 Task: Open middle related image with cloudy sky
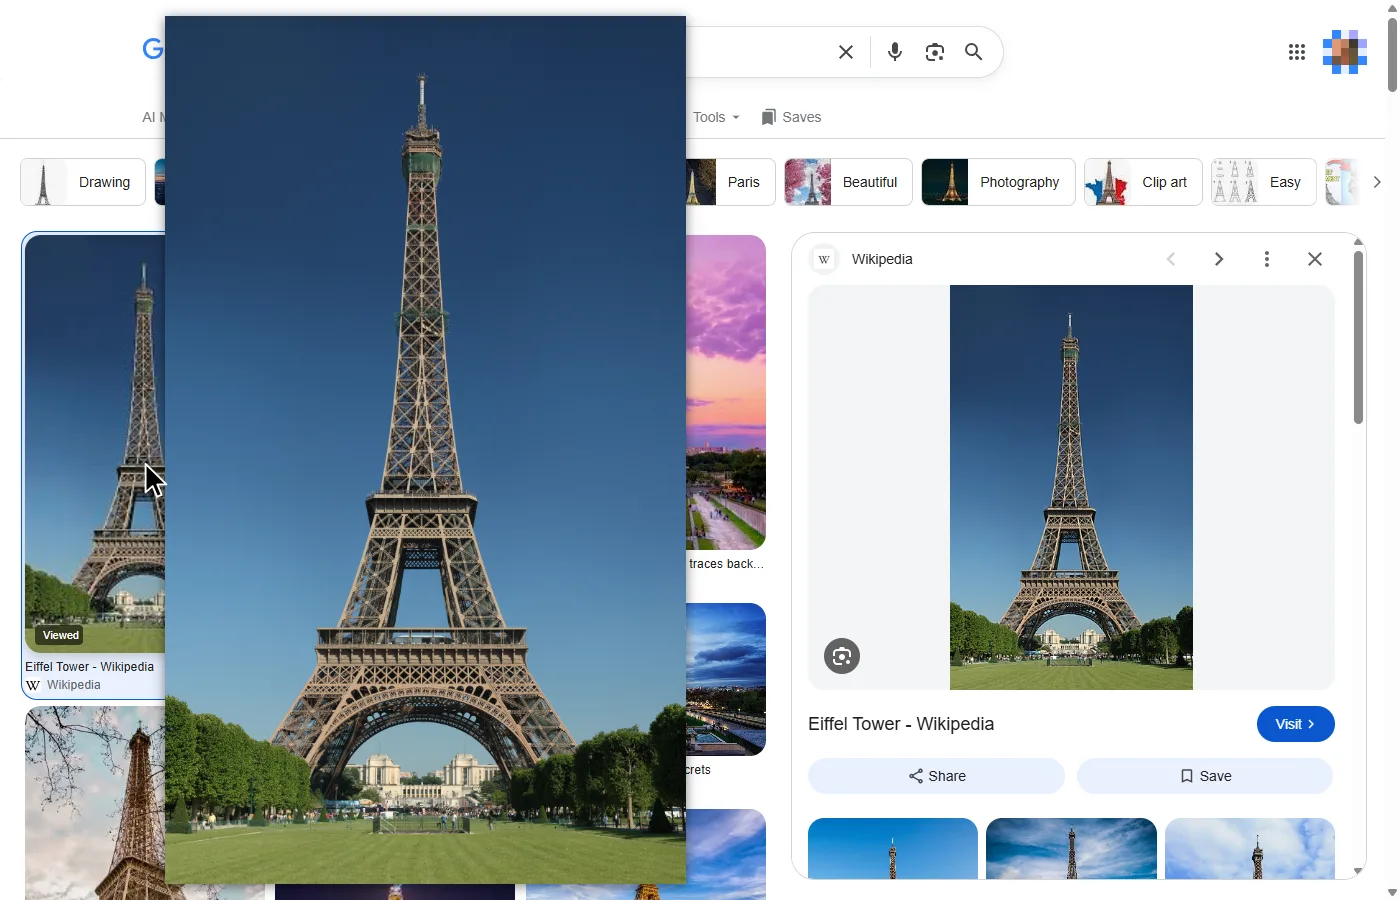(x=1071, y=849)
